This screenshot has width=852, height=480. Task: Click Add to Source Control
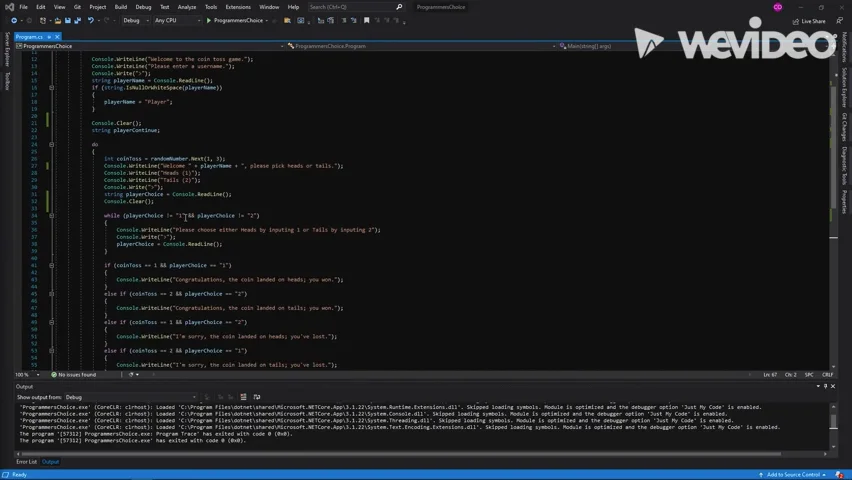point(793,475)
